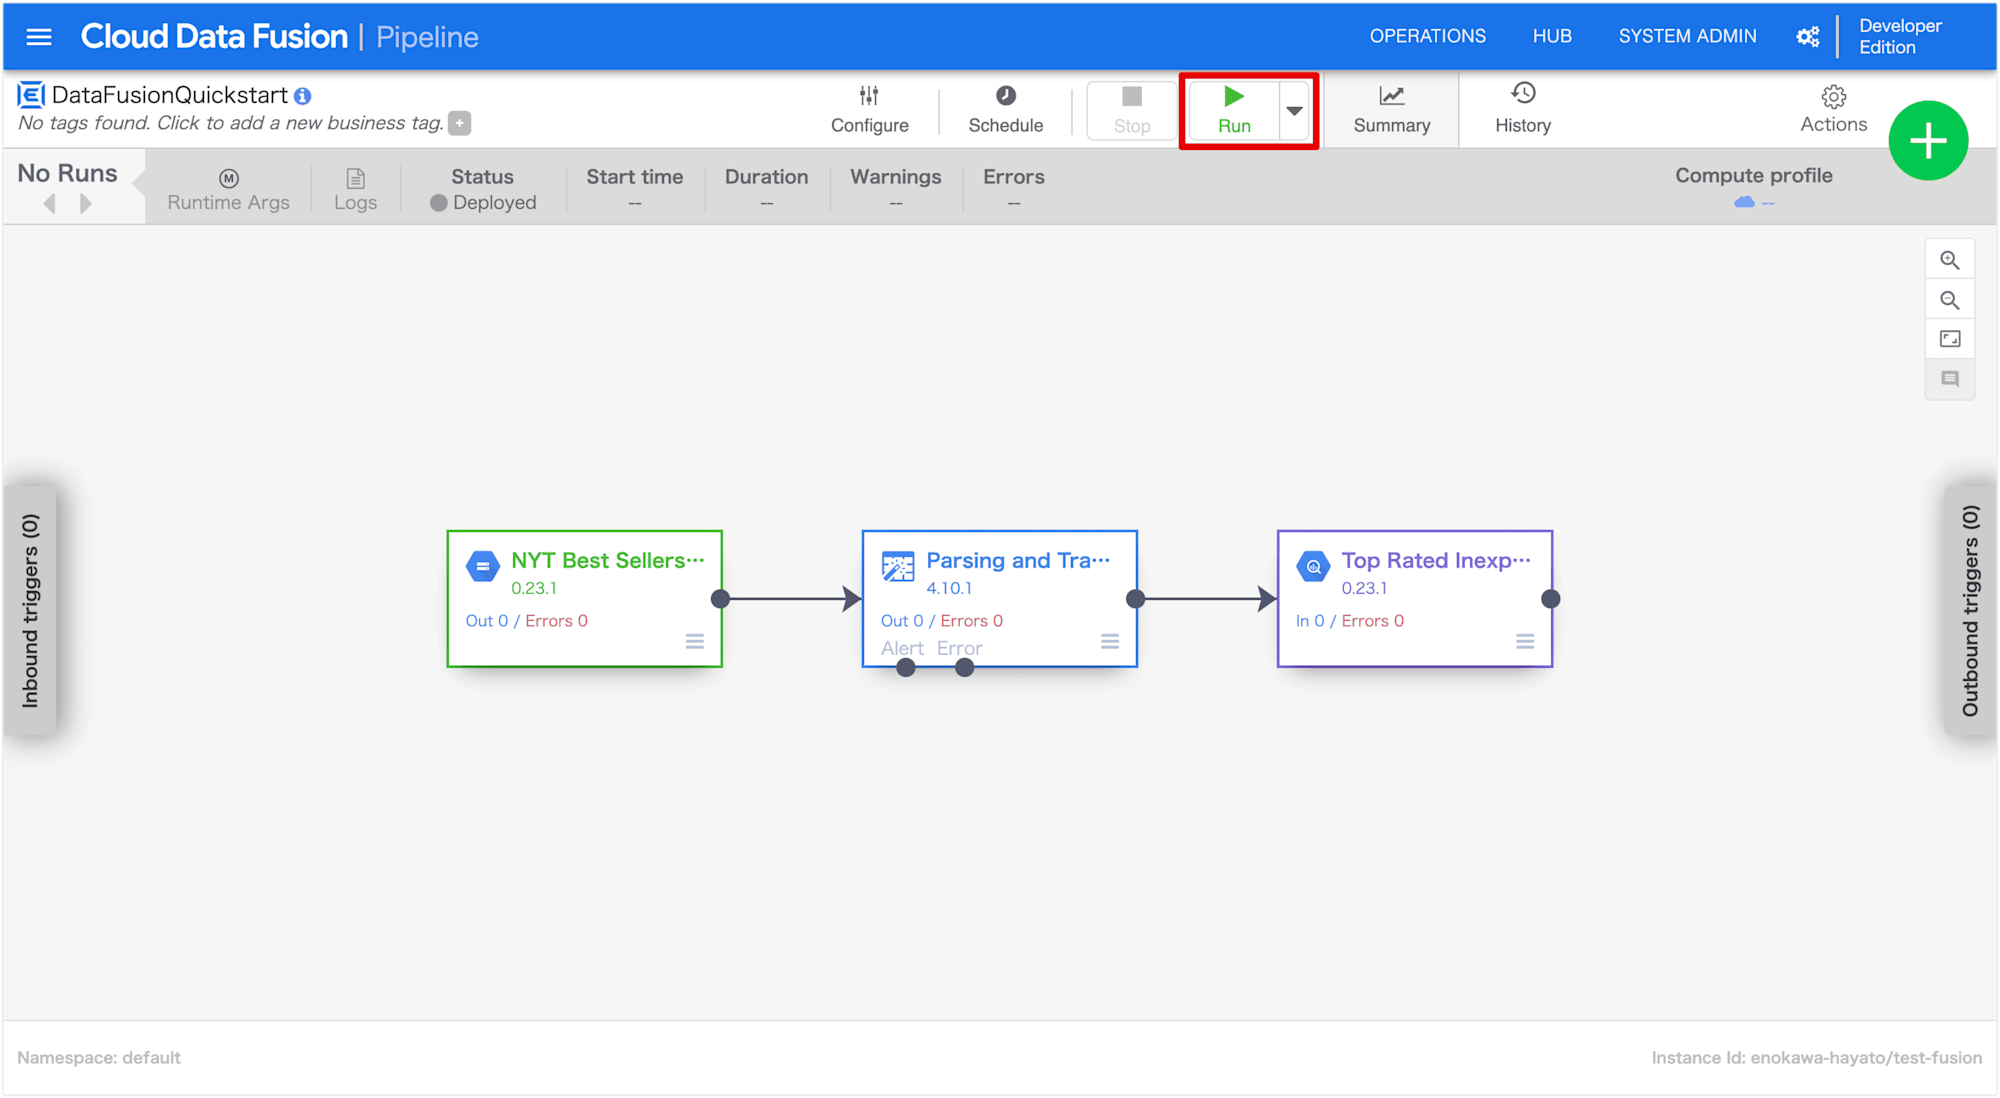The height and width of the screenshot is (1098, 2000).
Task: Open the Configure pipeline settings
Action: (869, 110)
